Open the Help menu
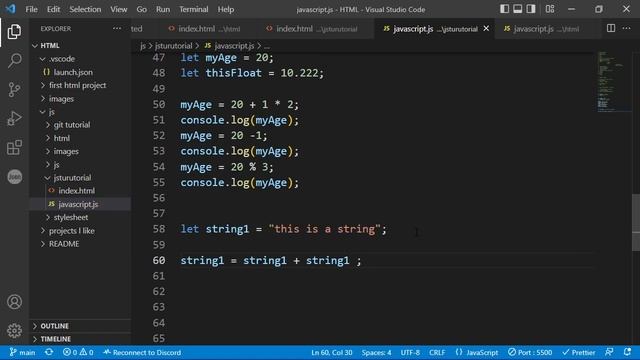 226,9
